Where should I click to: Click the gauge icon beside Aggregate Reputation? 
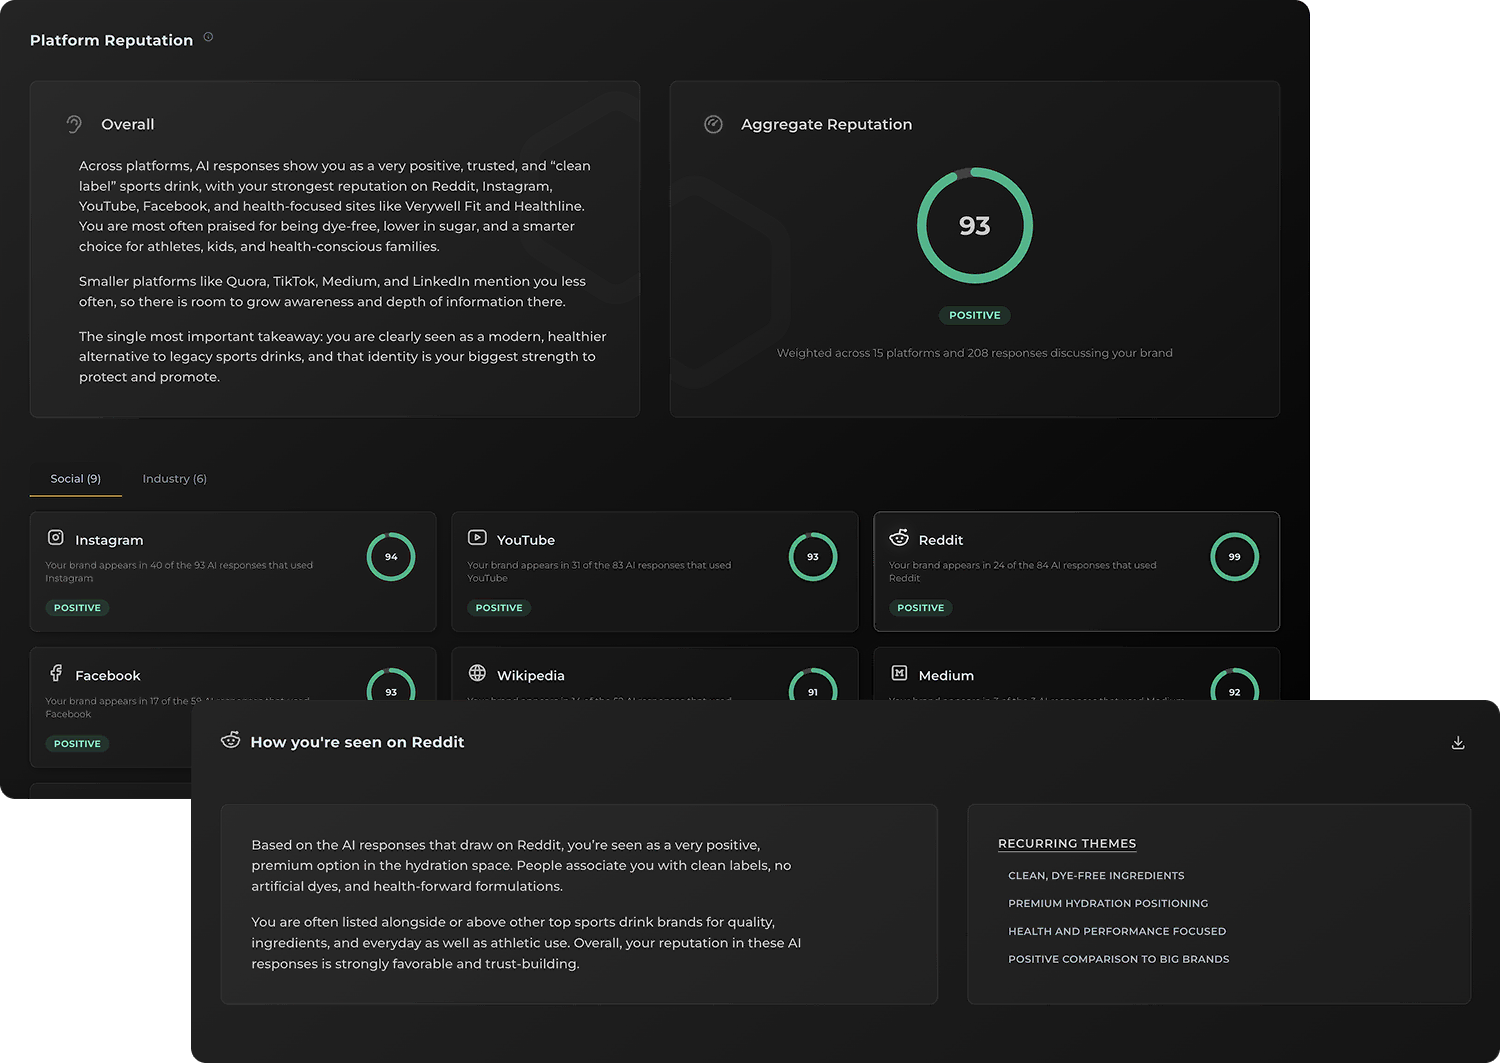(x=713, y=124)
